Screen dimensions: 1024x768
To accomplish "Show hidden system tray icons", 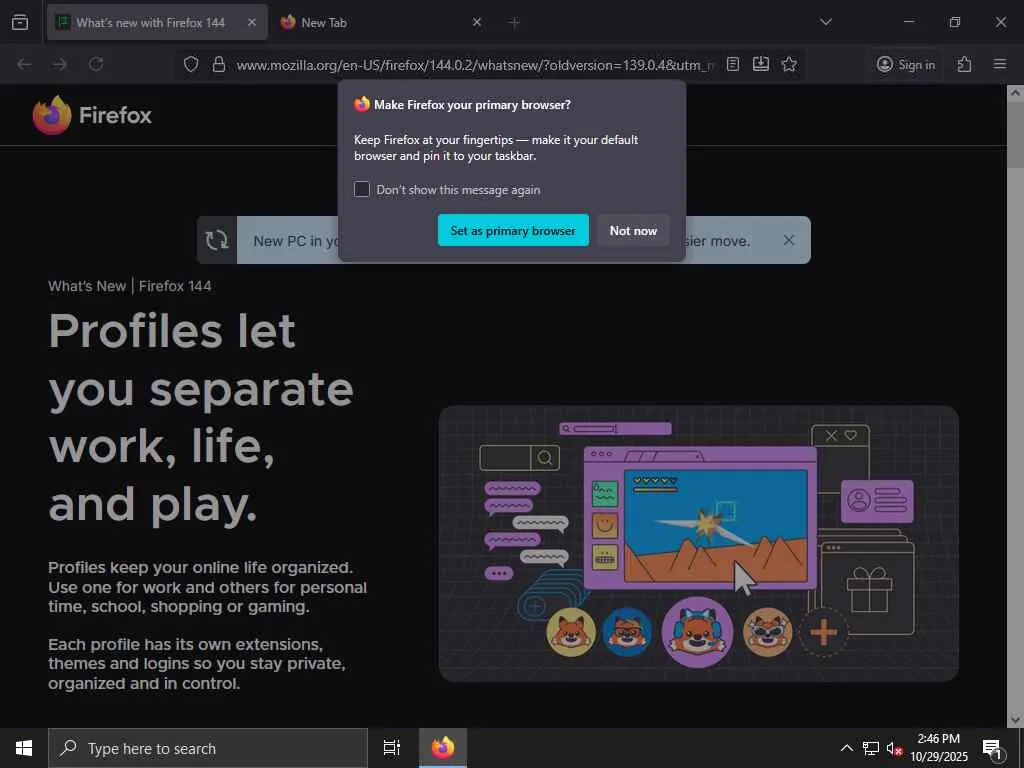I will tap(846, 748).
